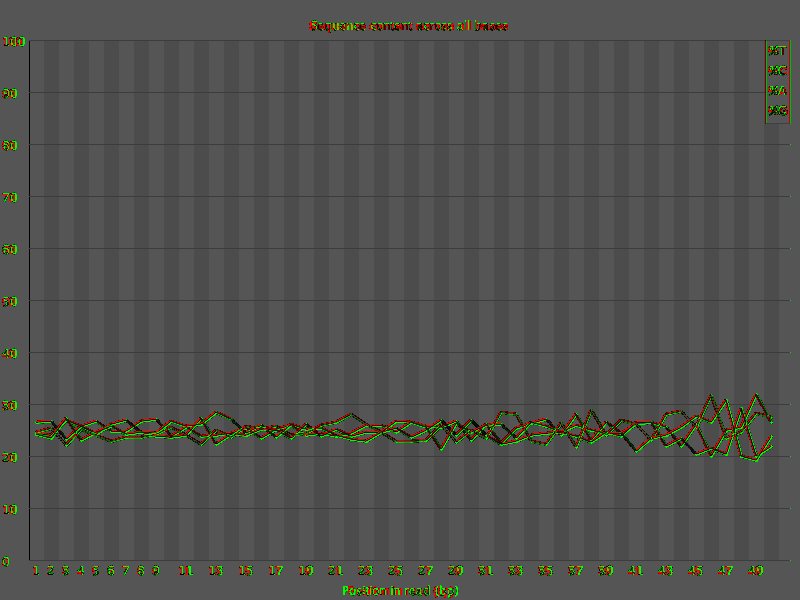
Task: Click the 50 label on the y-axis
Action: 10,302
